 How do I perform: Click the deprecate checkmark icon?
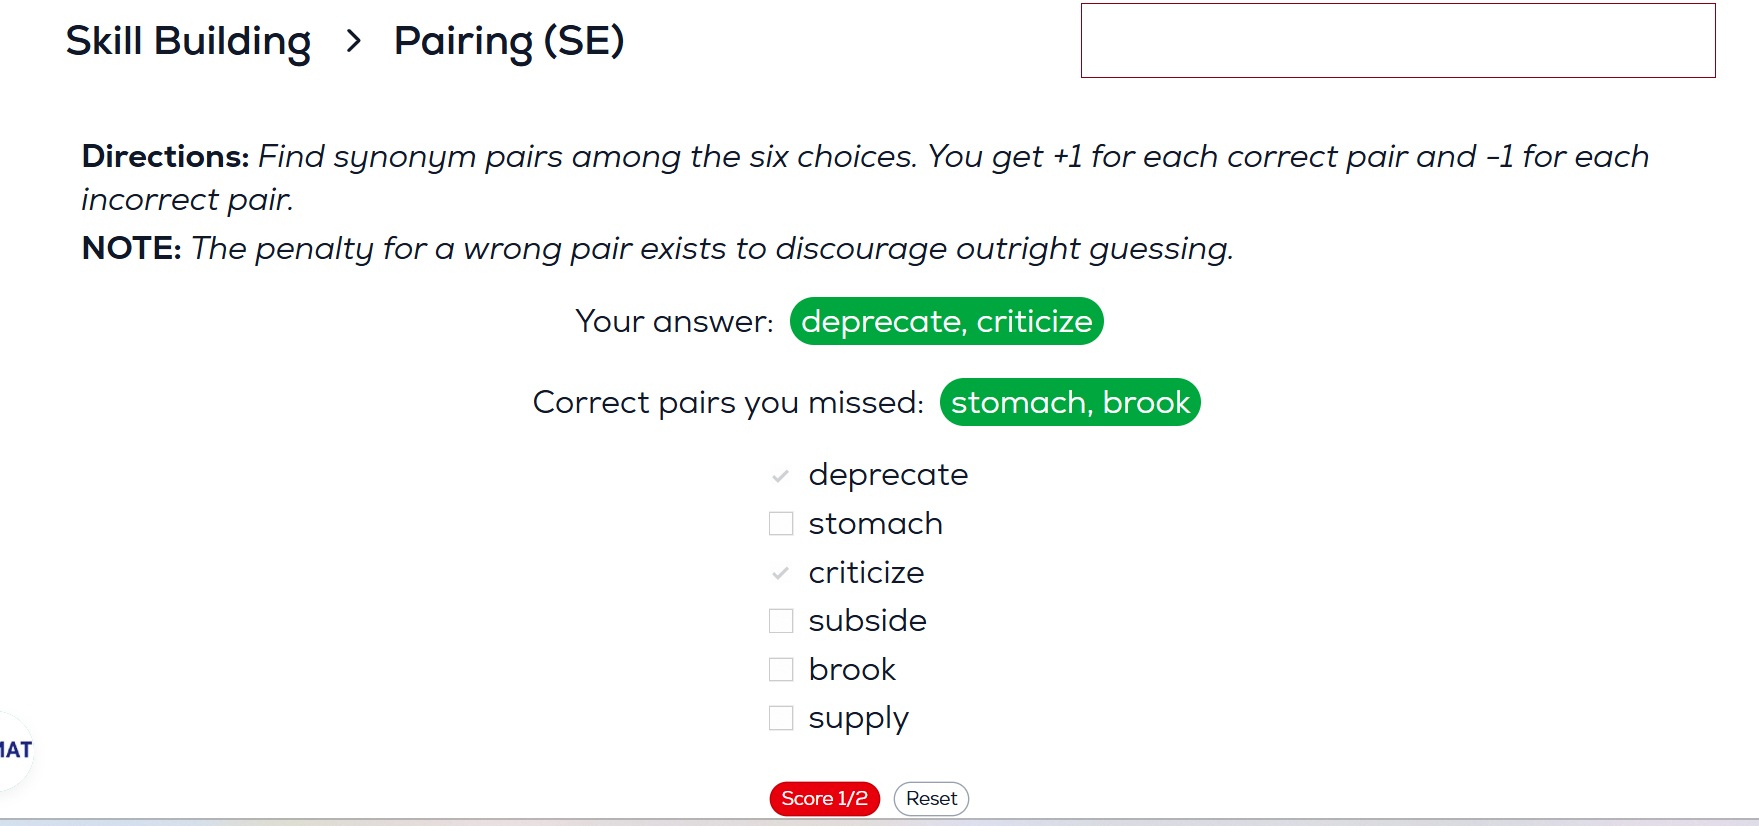pyautogui.click(x=781, y=476)
